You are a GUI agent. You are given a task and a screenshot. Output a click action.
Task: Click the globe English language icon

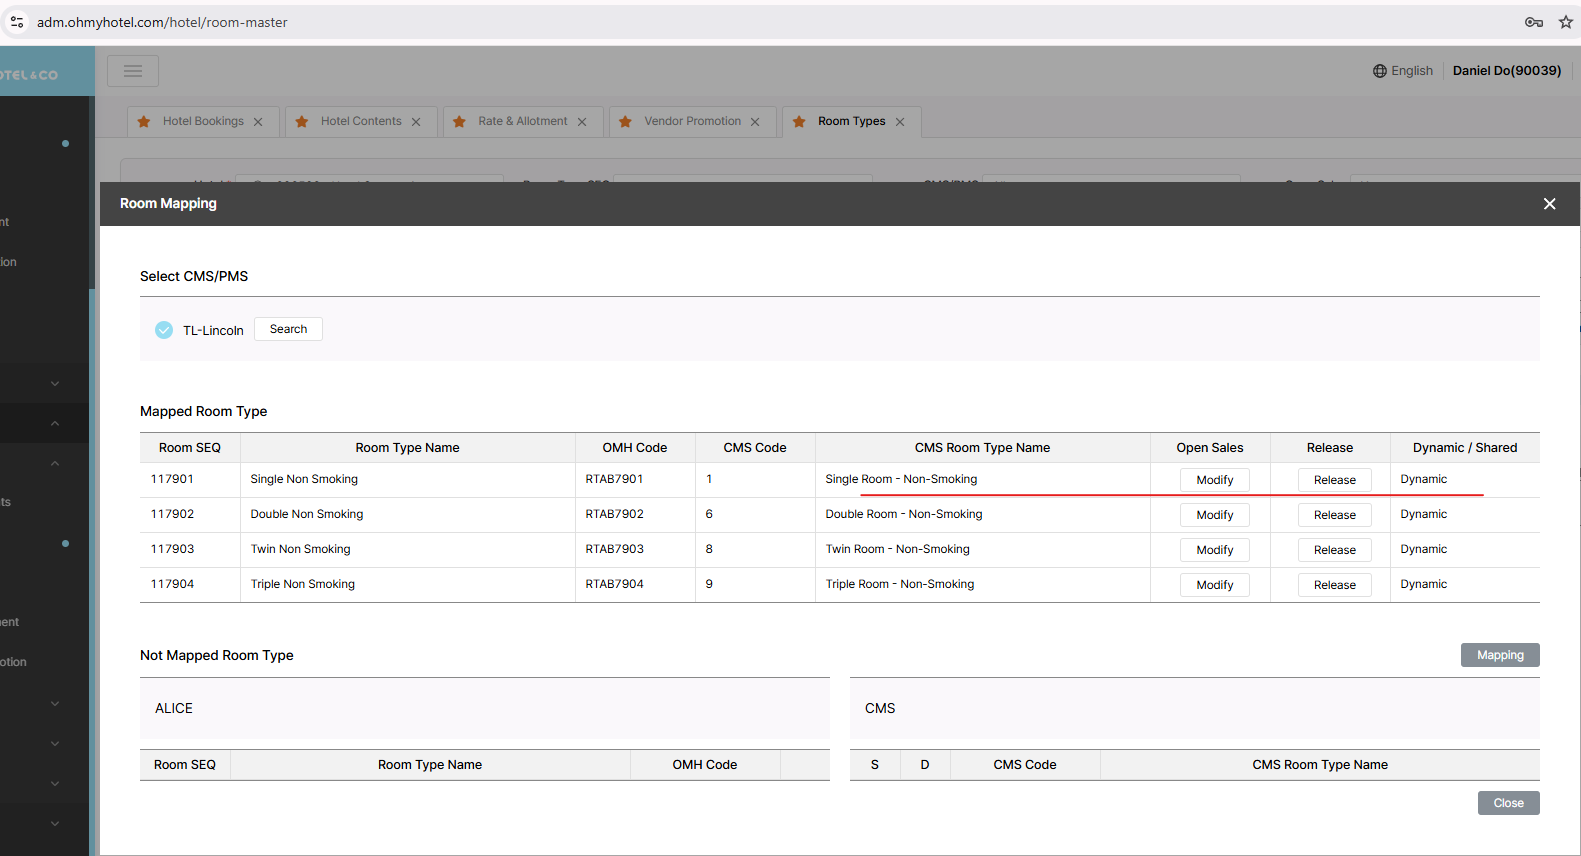pyautogui.click(x=1380, y=71)
